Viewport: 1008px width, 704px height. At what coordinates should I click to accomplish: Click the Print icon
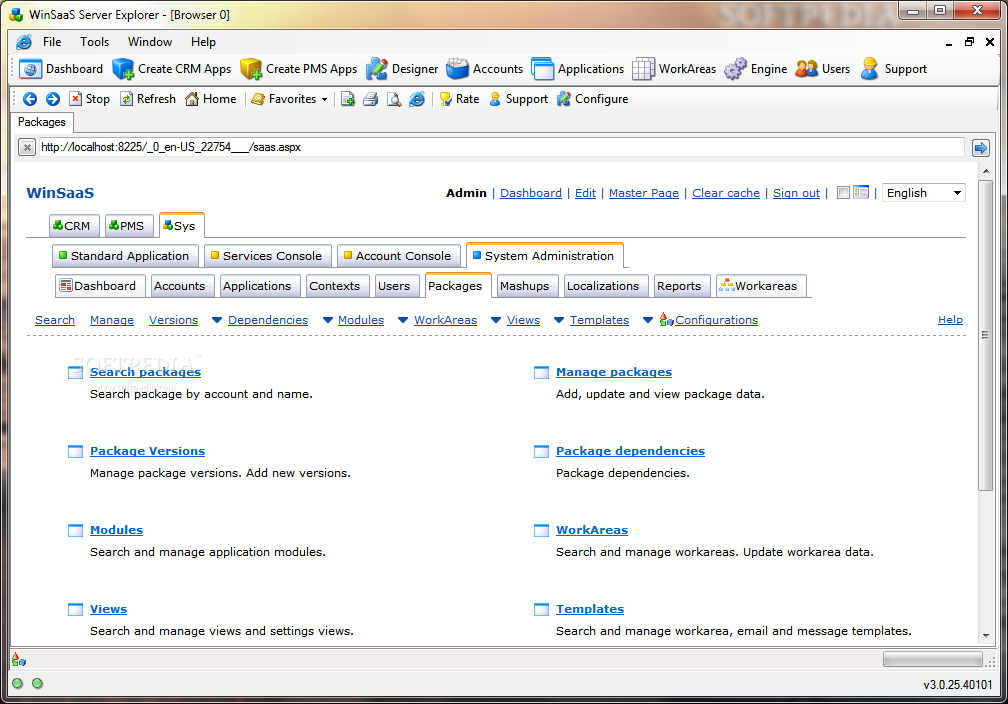click(x=370, y=99)
